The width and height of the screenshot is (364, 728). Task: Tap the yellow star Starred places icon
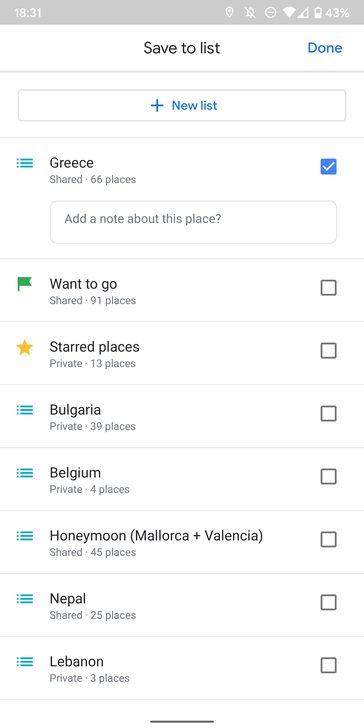pos(25,347)
